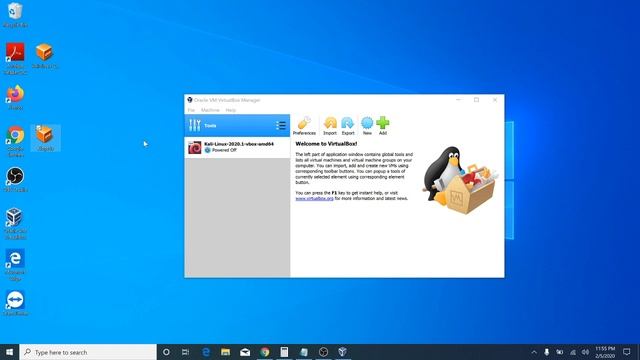Open the Mail app from the taskbar
The height and width of the screenshot is (360, 640).
[x=245, y=352]
